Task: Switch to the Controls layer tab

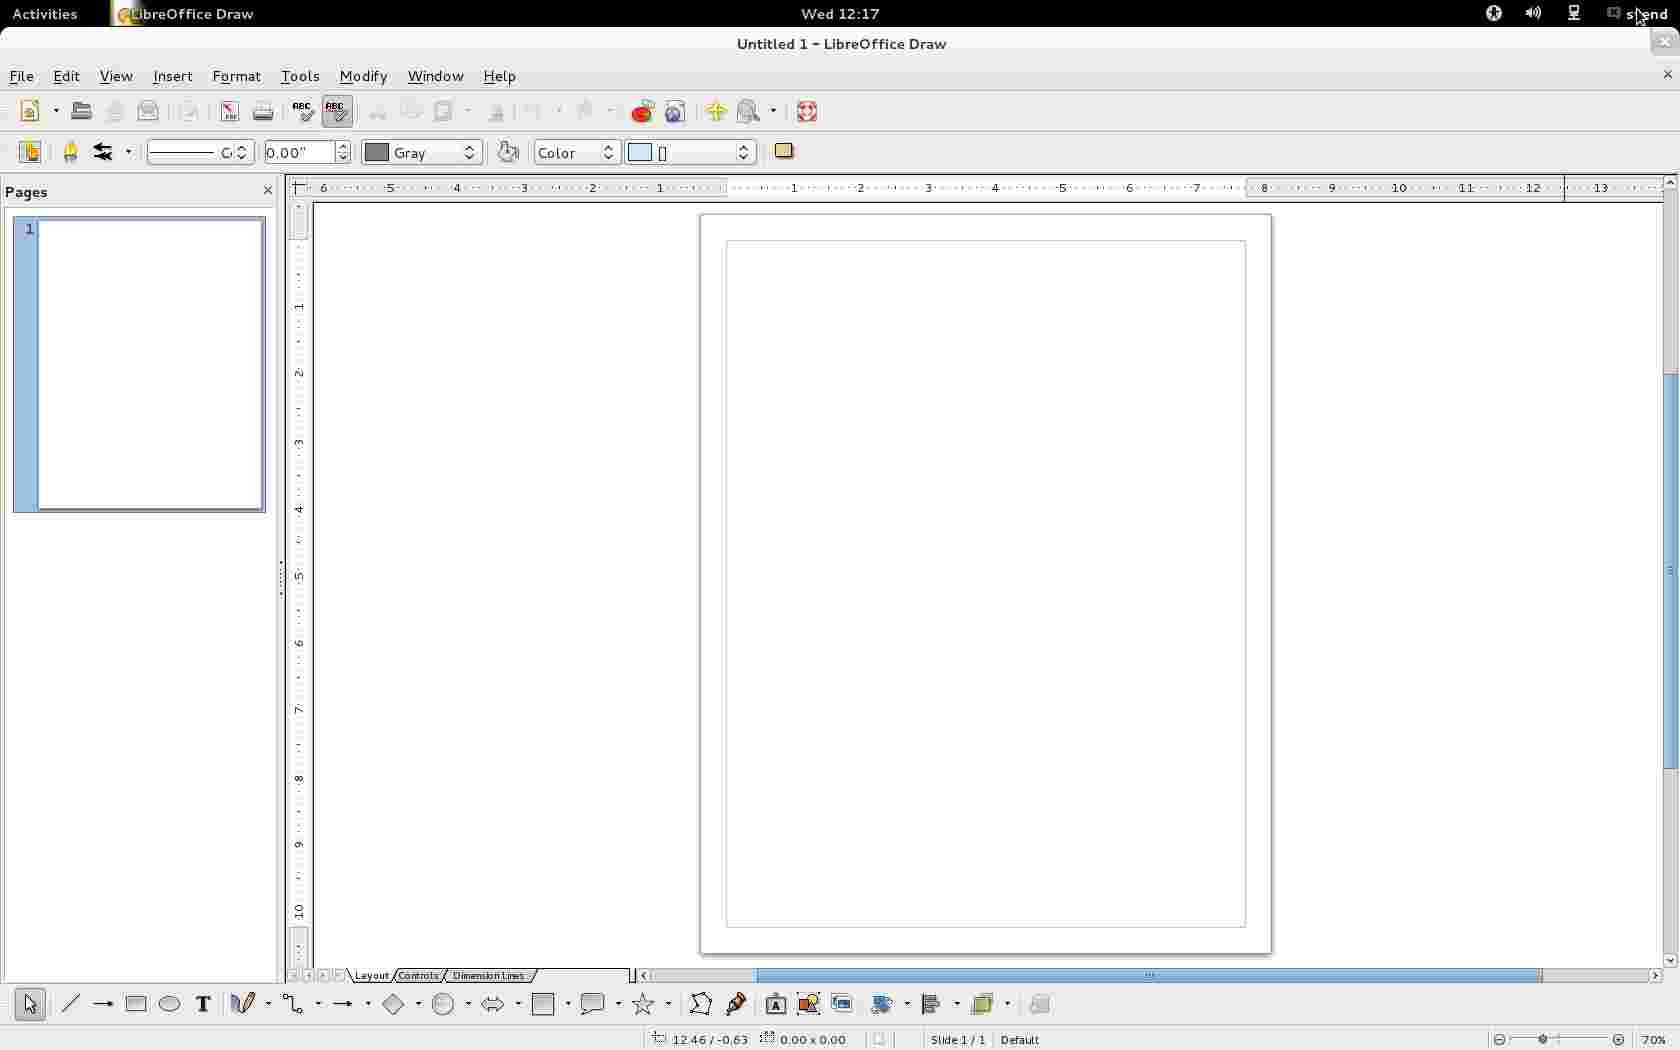Action: (419, 976)
